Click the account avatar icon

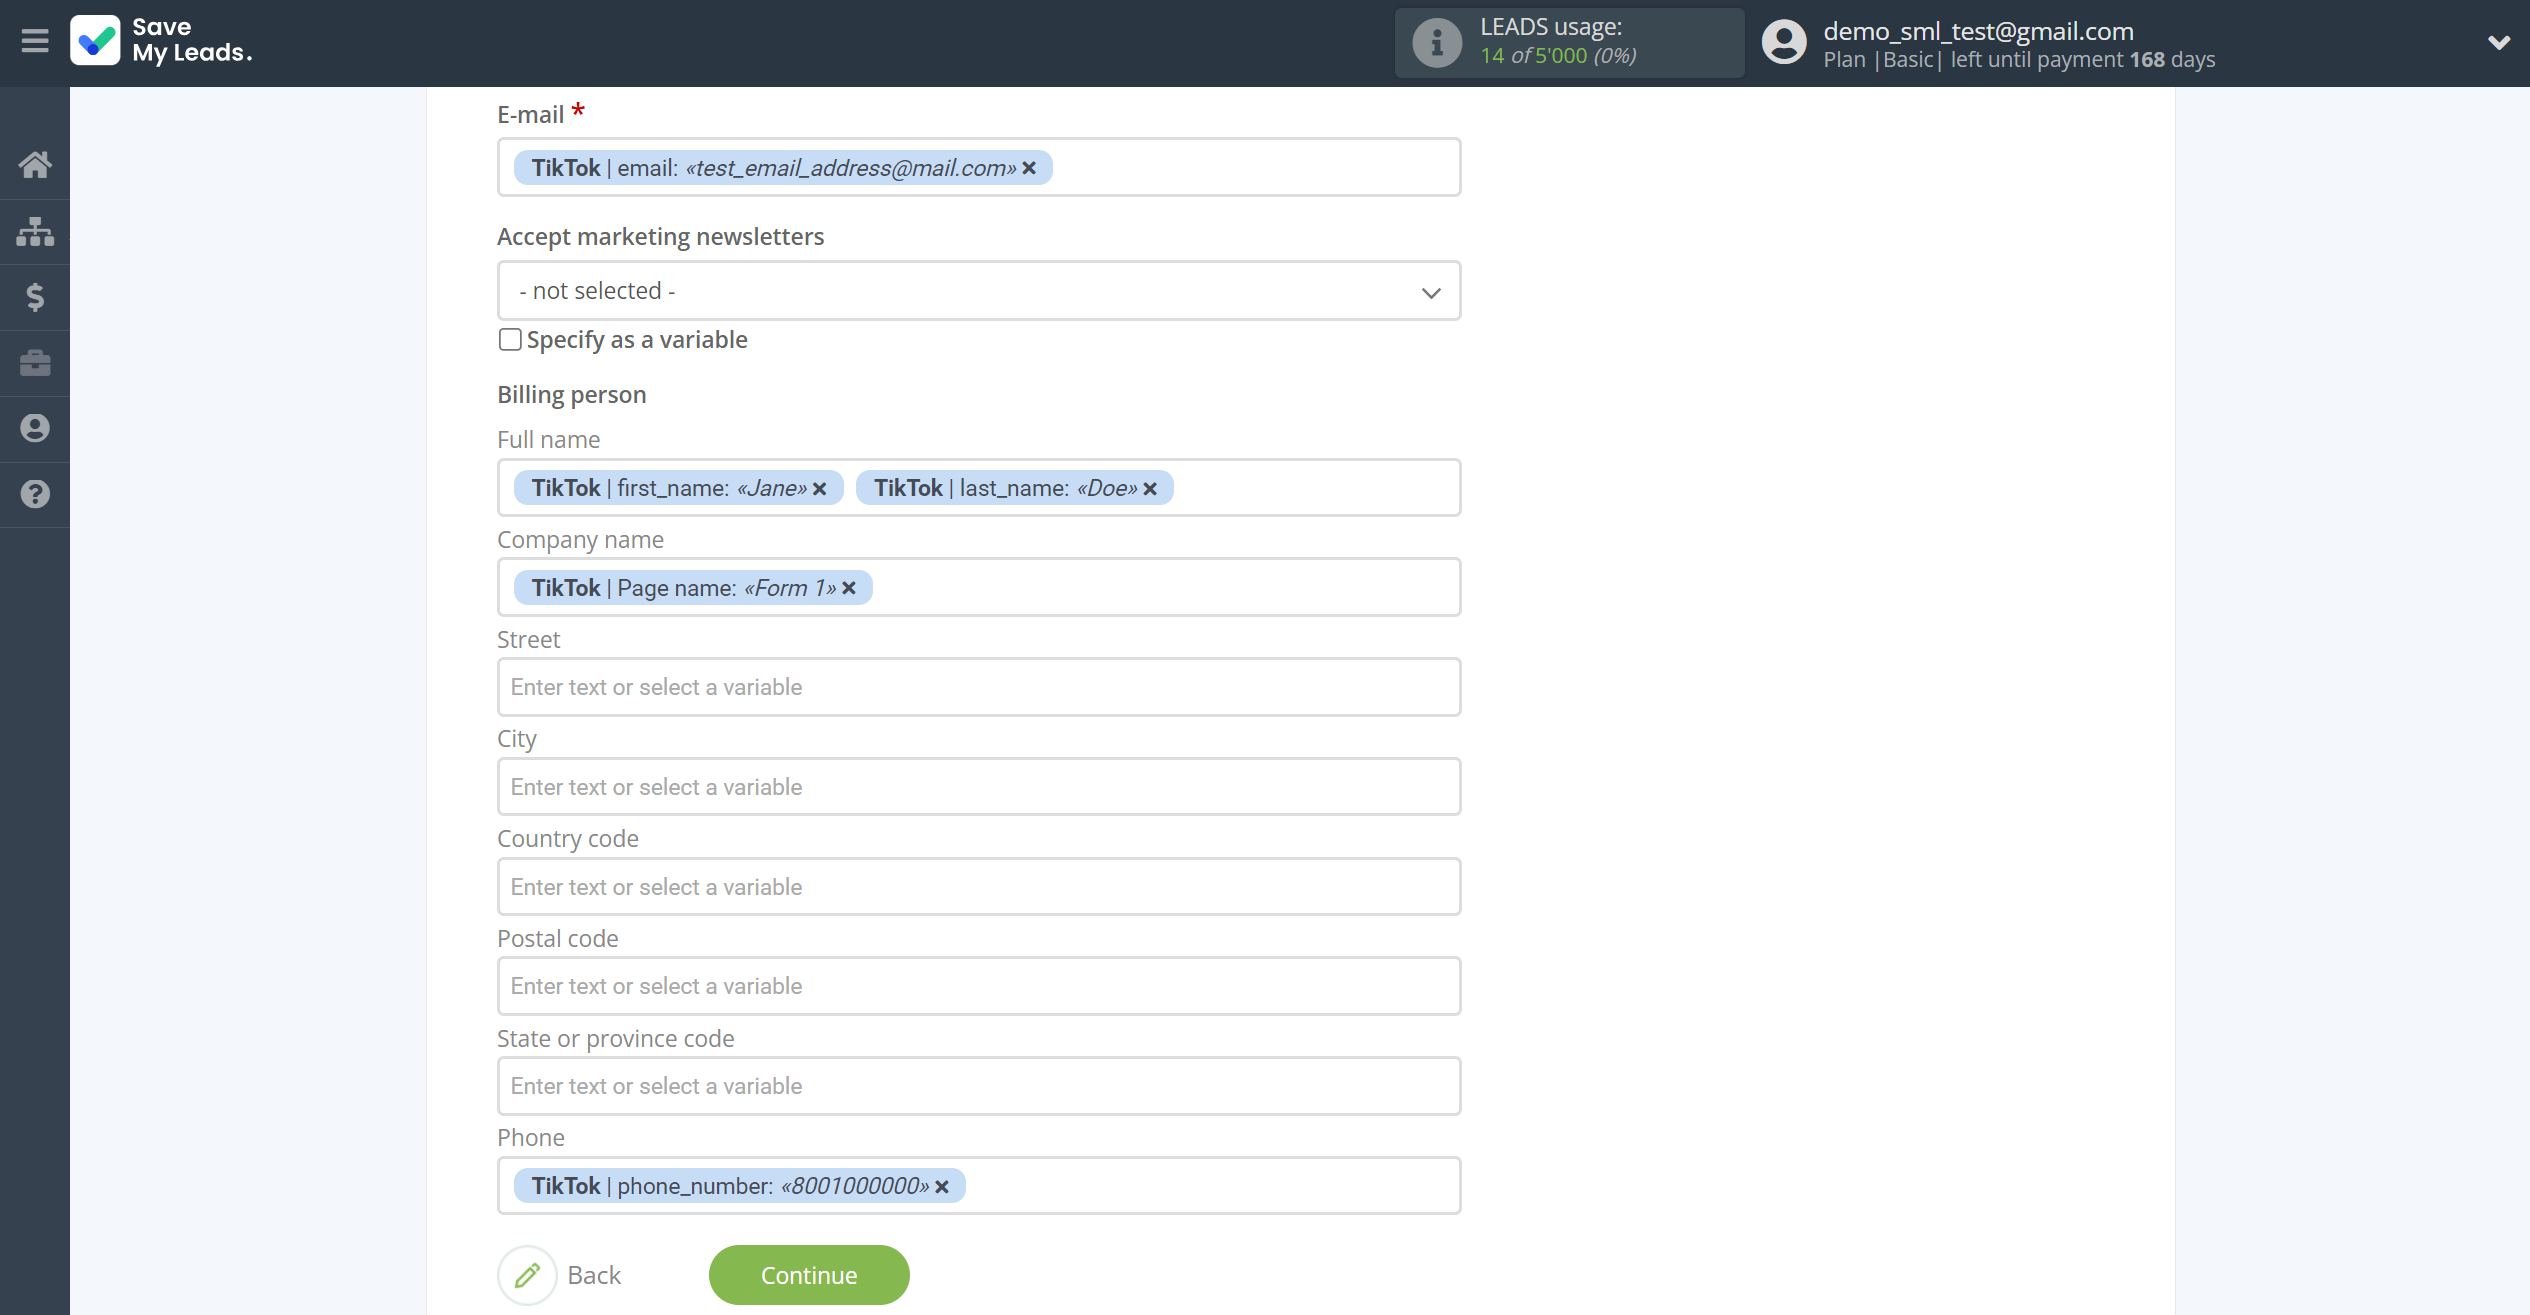(x=1784, y=43)
